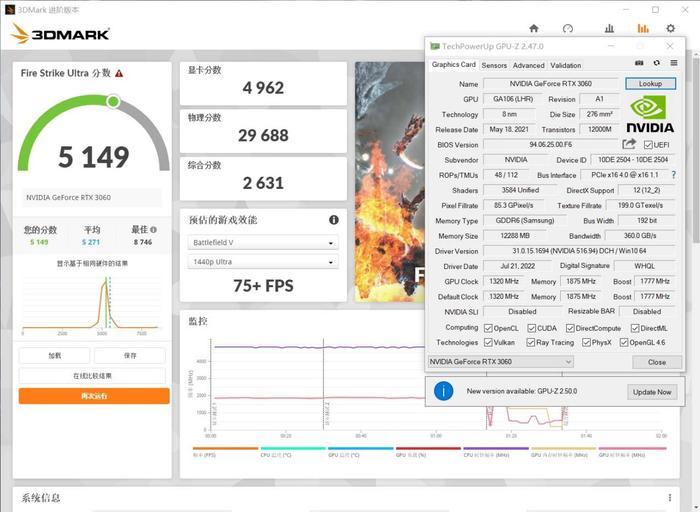This screenshot has width=700, height=512.
Task: Click the Bandwidth value 360.0 GB/s
Action: 640,235
